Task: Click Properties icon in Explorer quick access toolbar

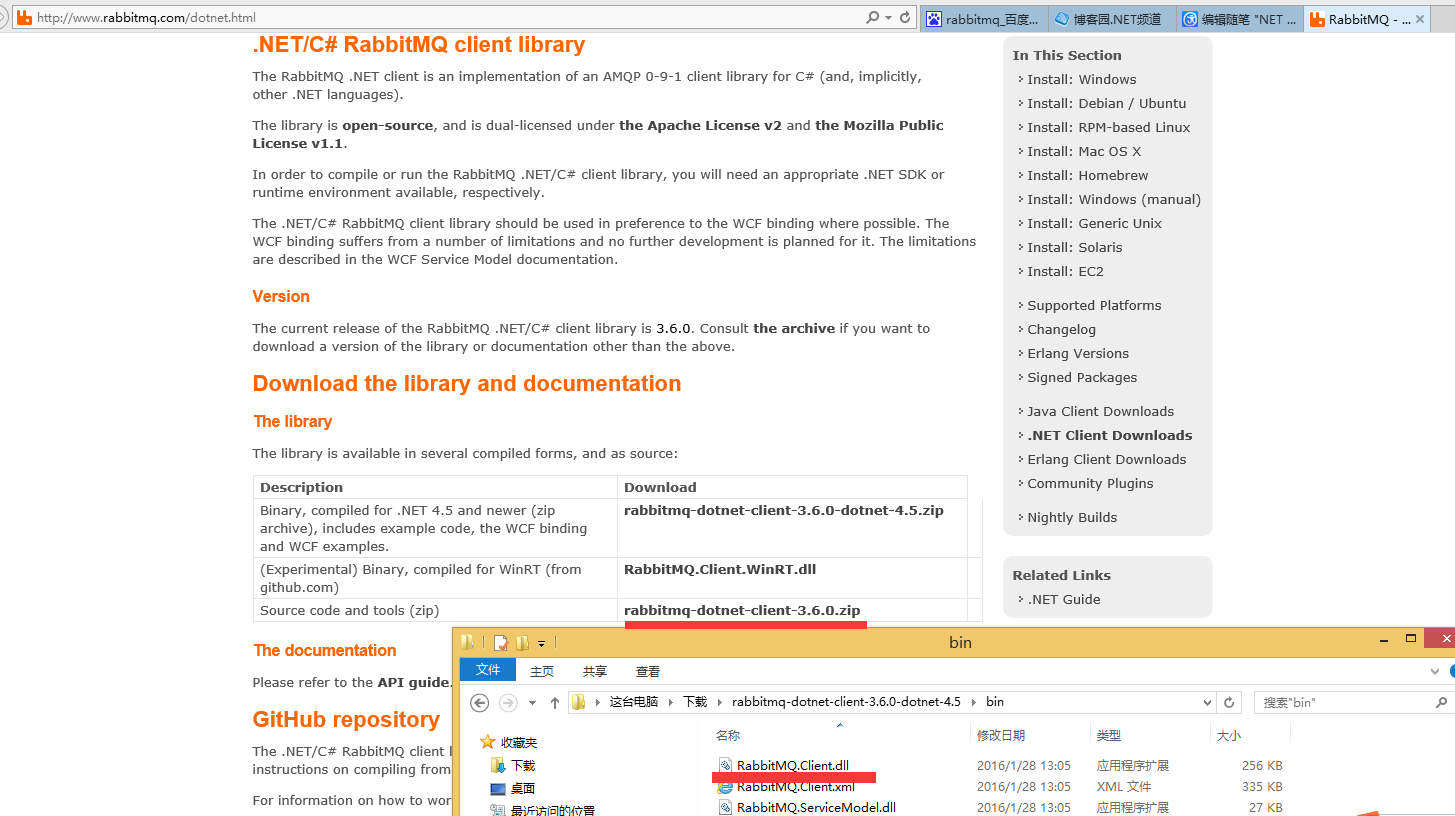Action: (501, 643)
